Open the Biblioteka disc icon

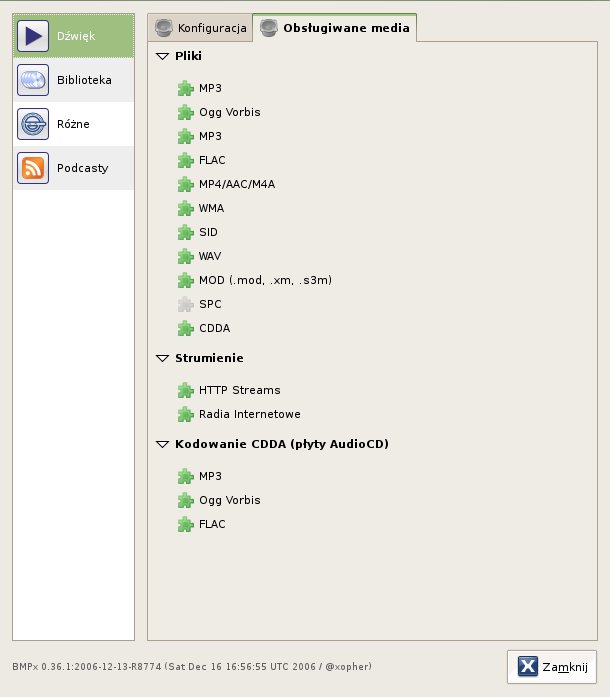(x=33, y=80)
